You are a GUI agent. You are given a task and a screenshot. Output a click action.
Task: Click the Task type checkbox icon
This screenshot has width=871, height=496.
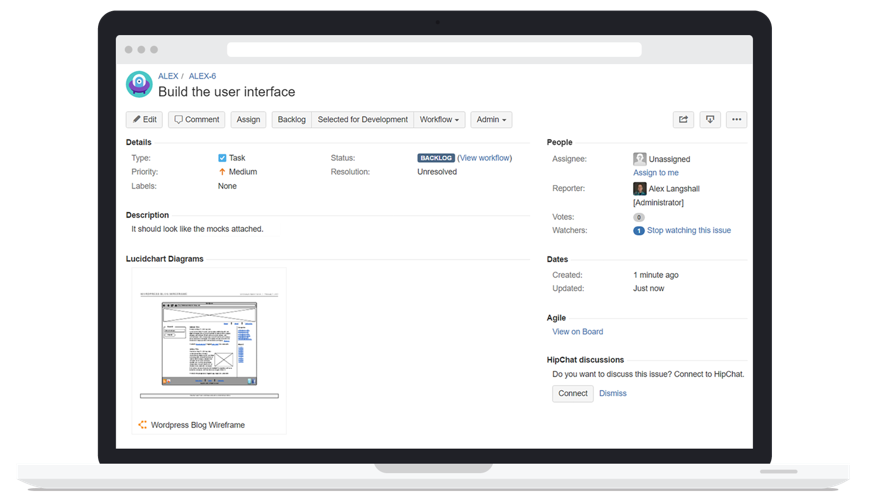[x=222, y=158]
